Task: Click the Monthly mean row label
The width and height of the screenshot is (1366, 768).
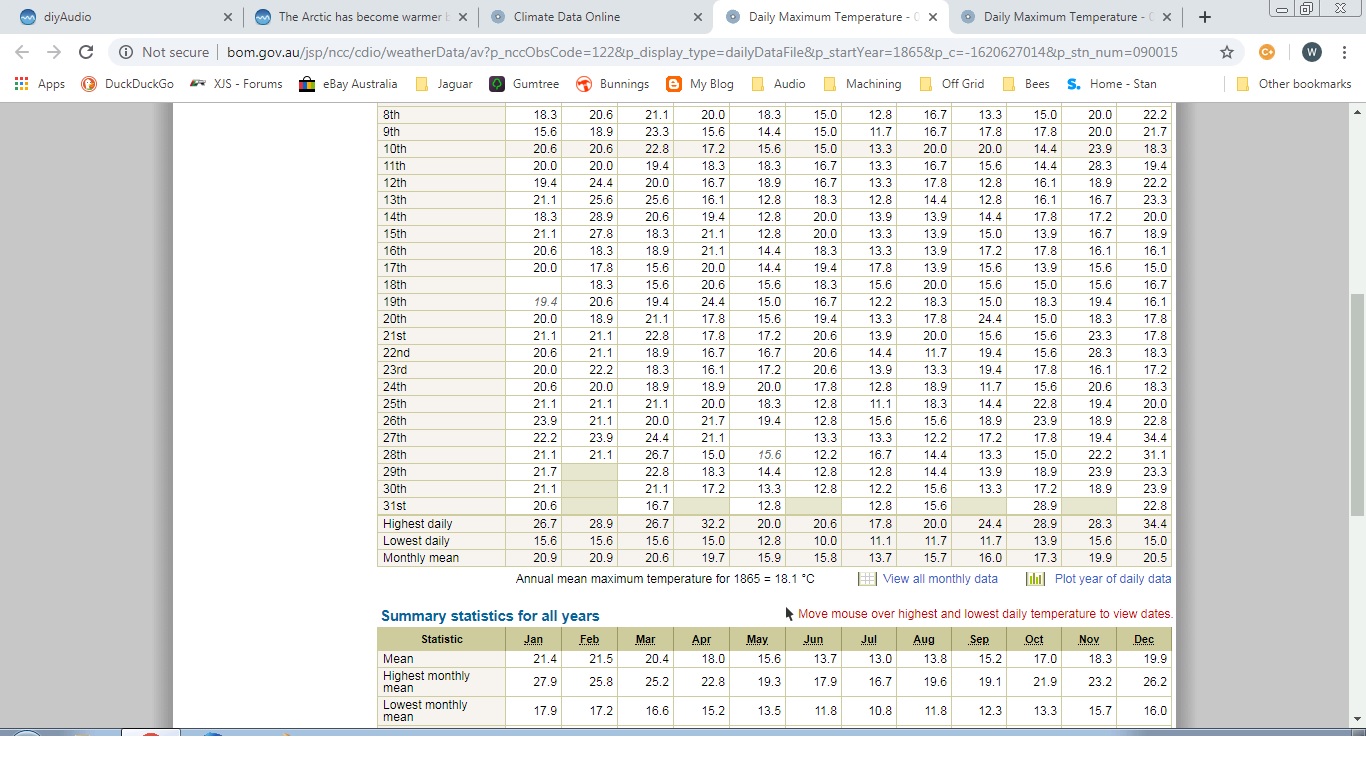Action: (x=421, y=558)
